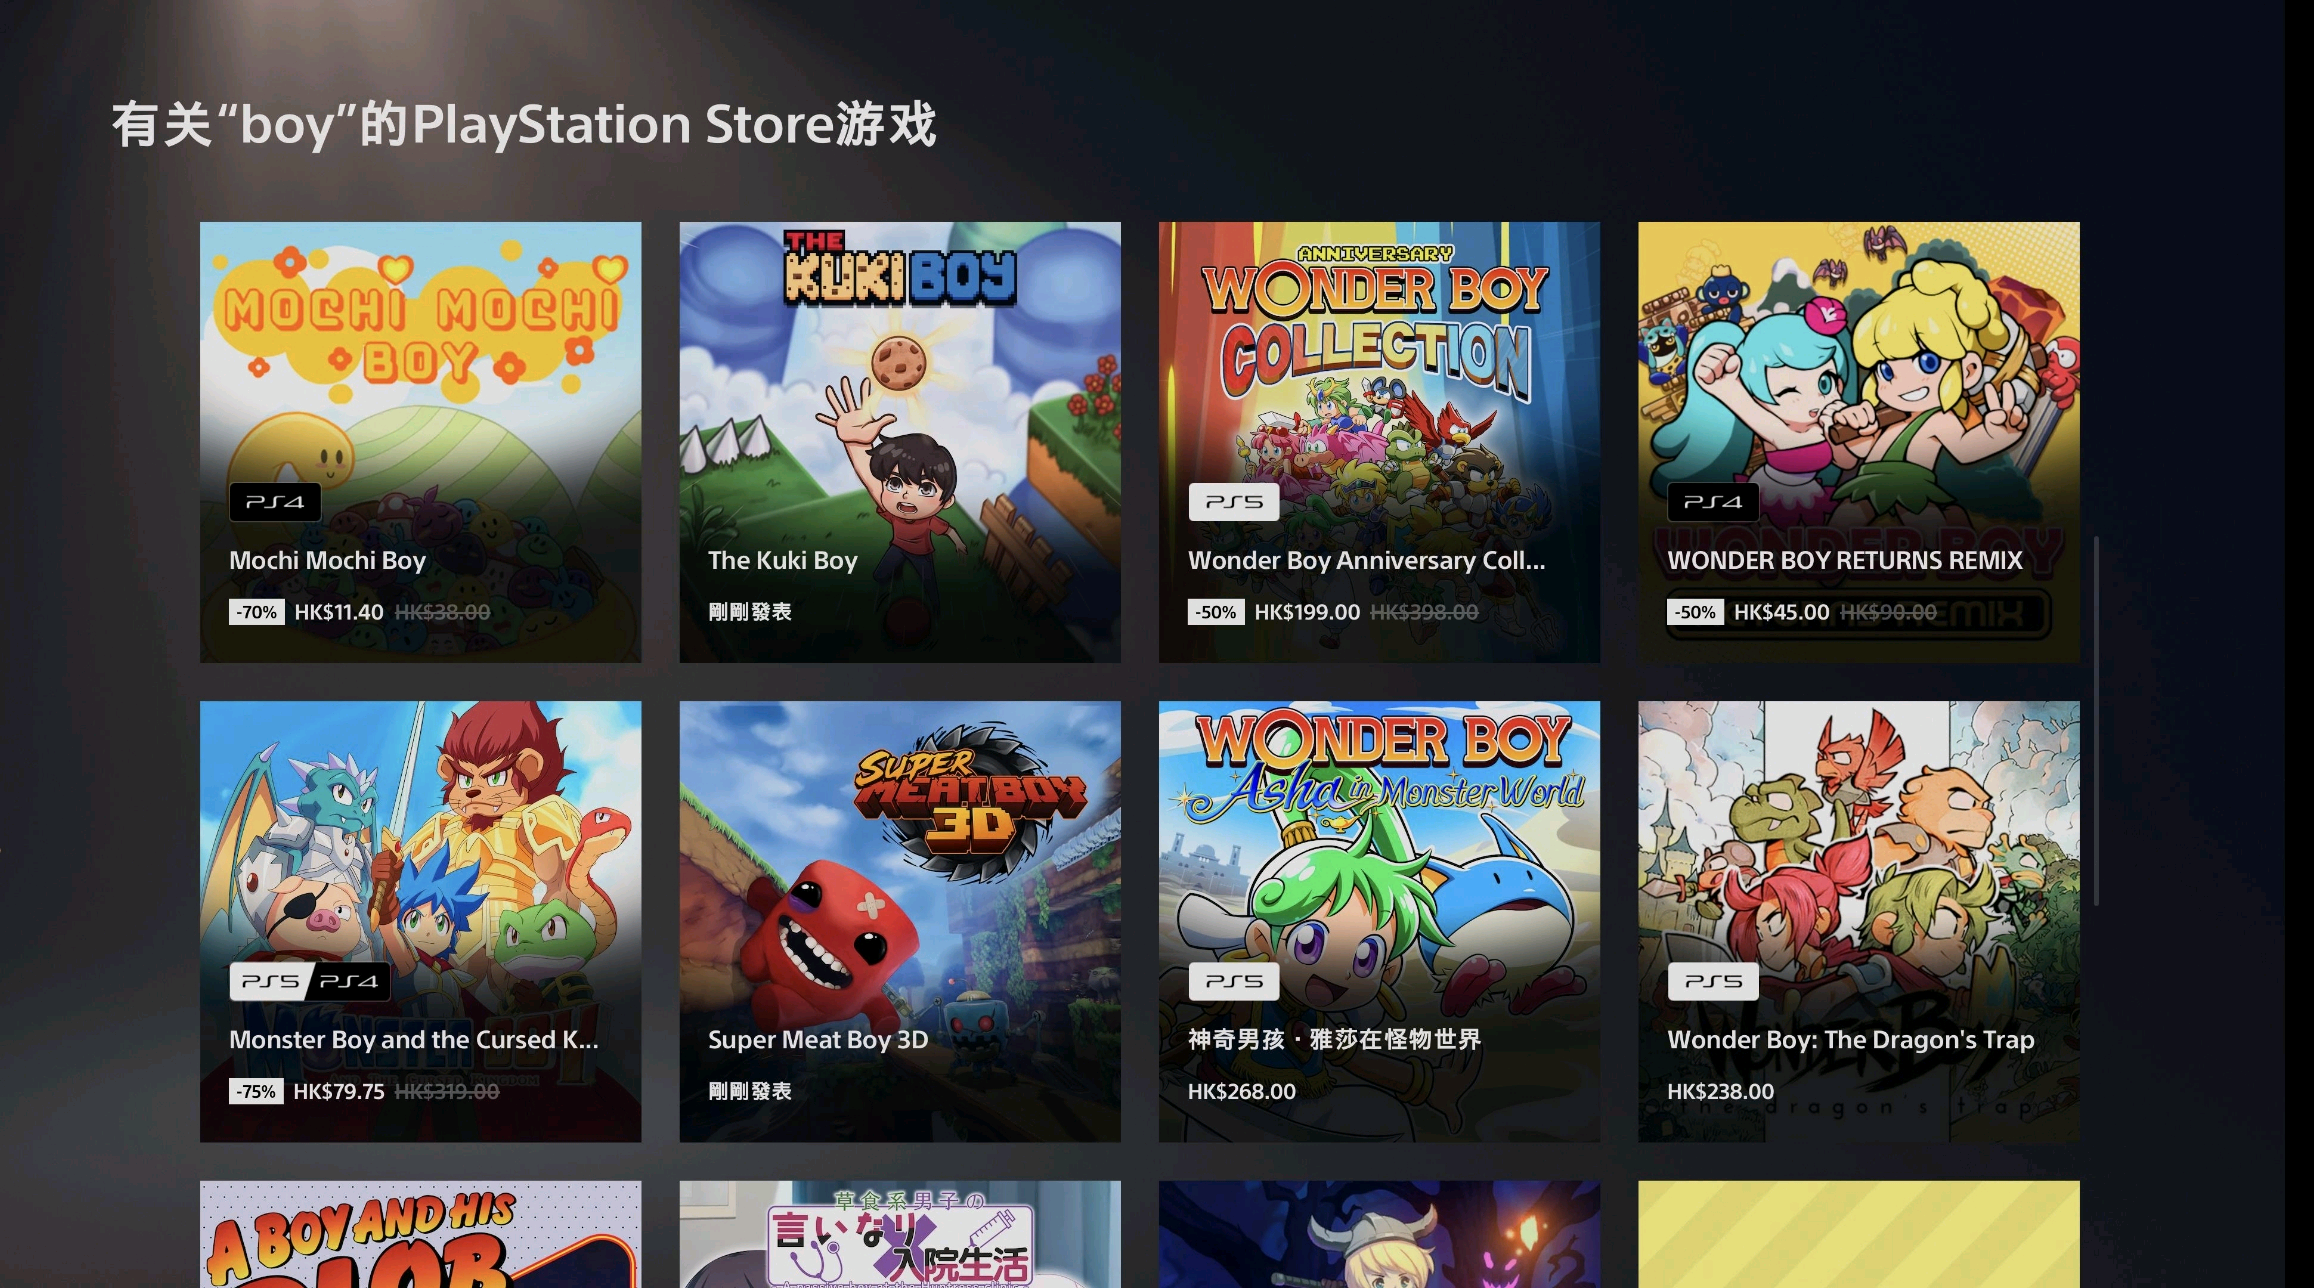Click HK$238.00 price on Dragon's Trap

(x=1720, y=1091)
